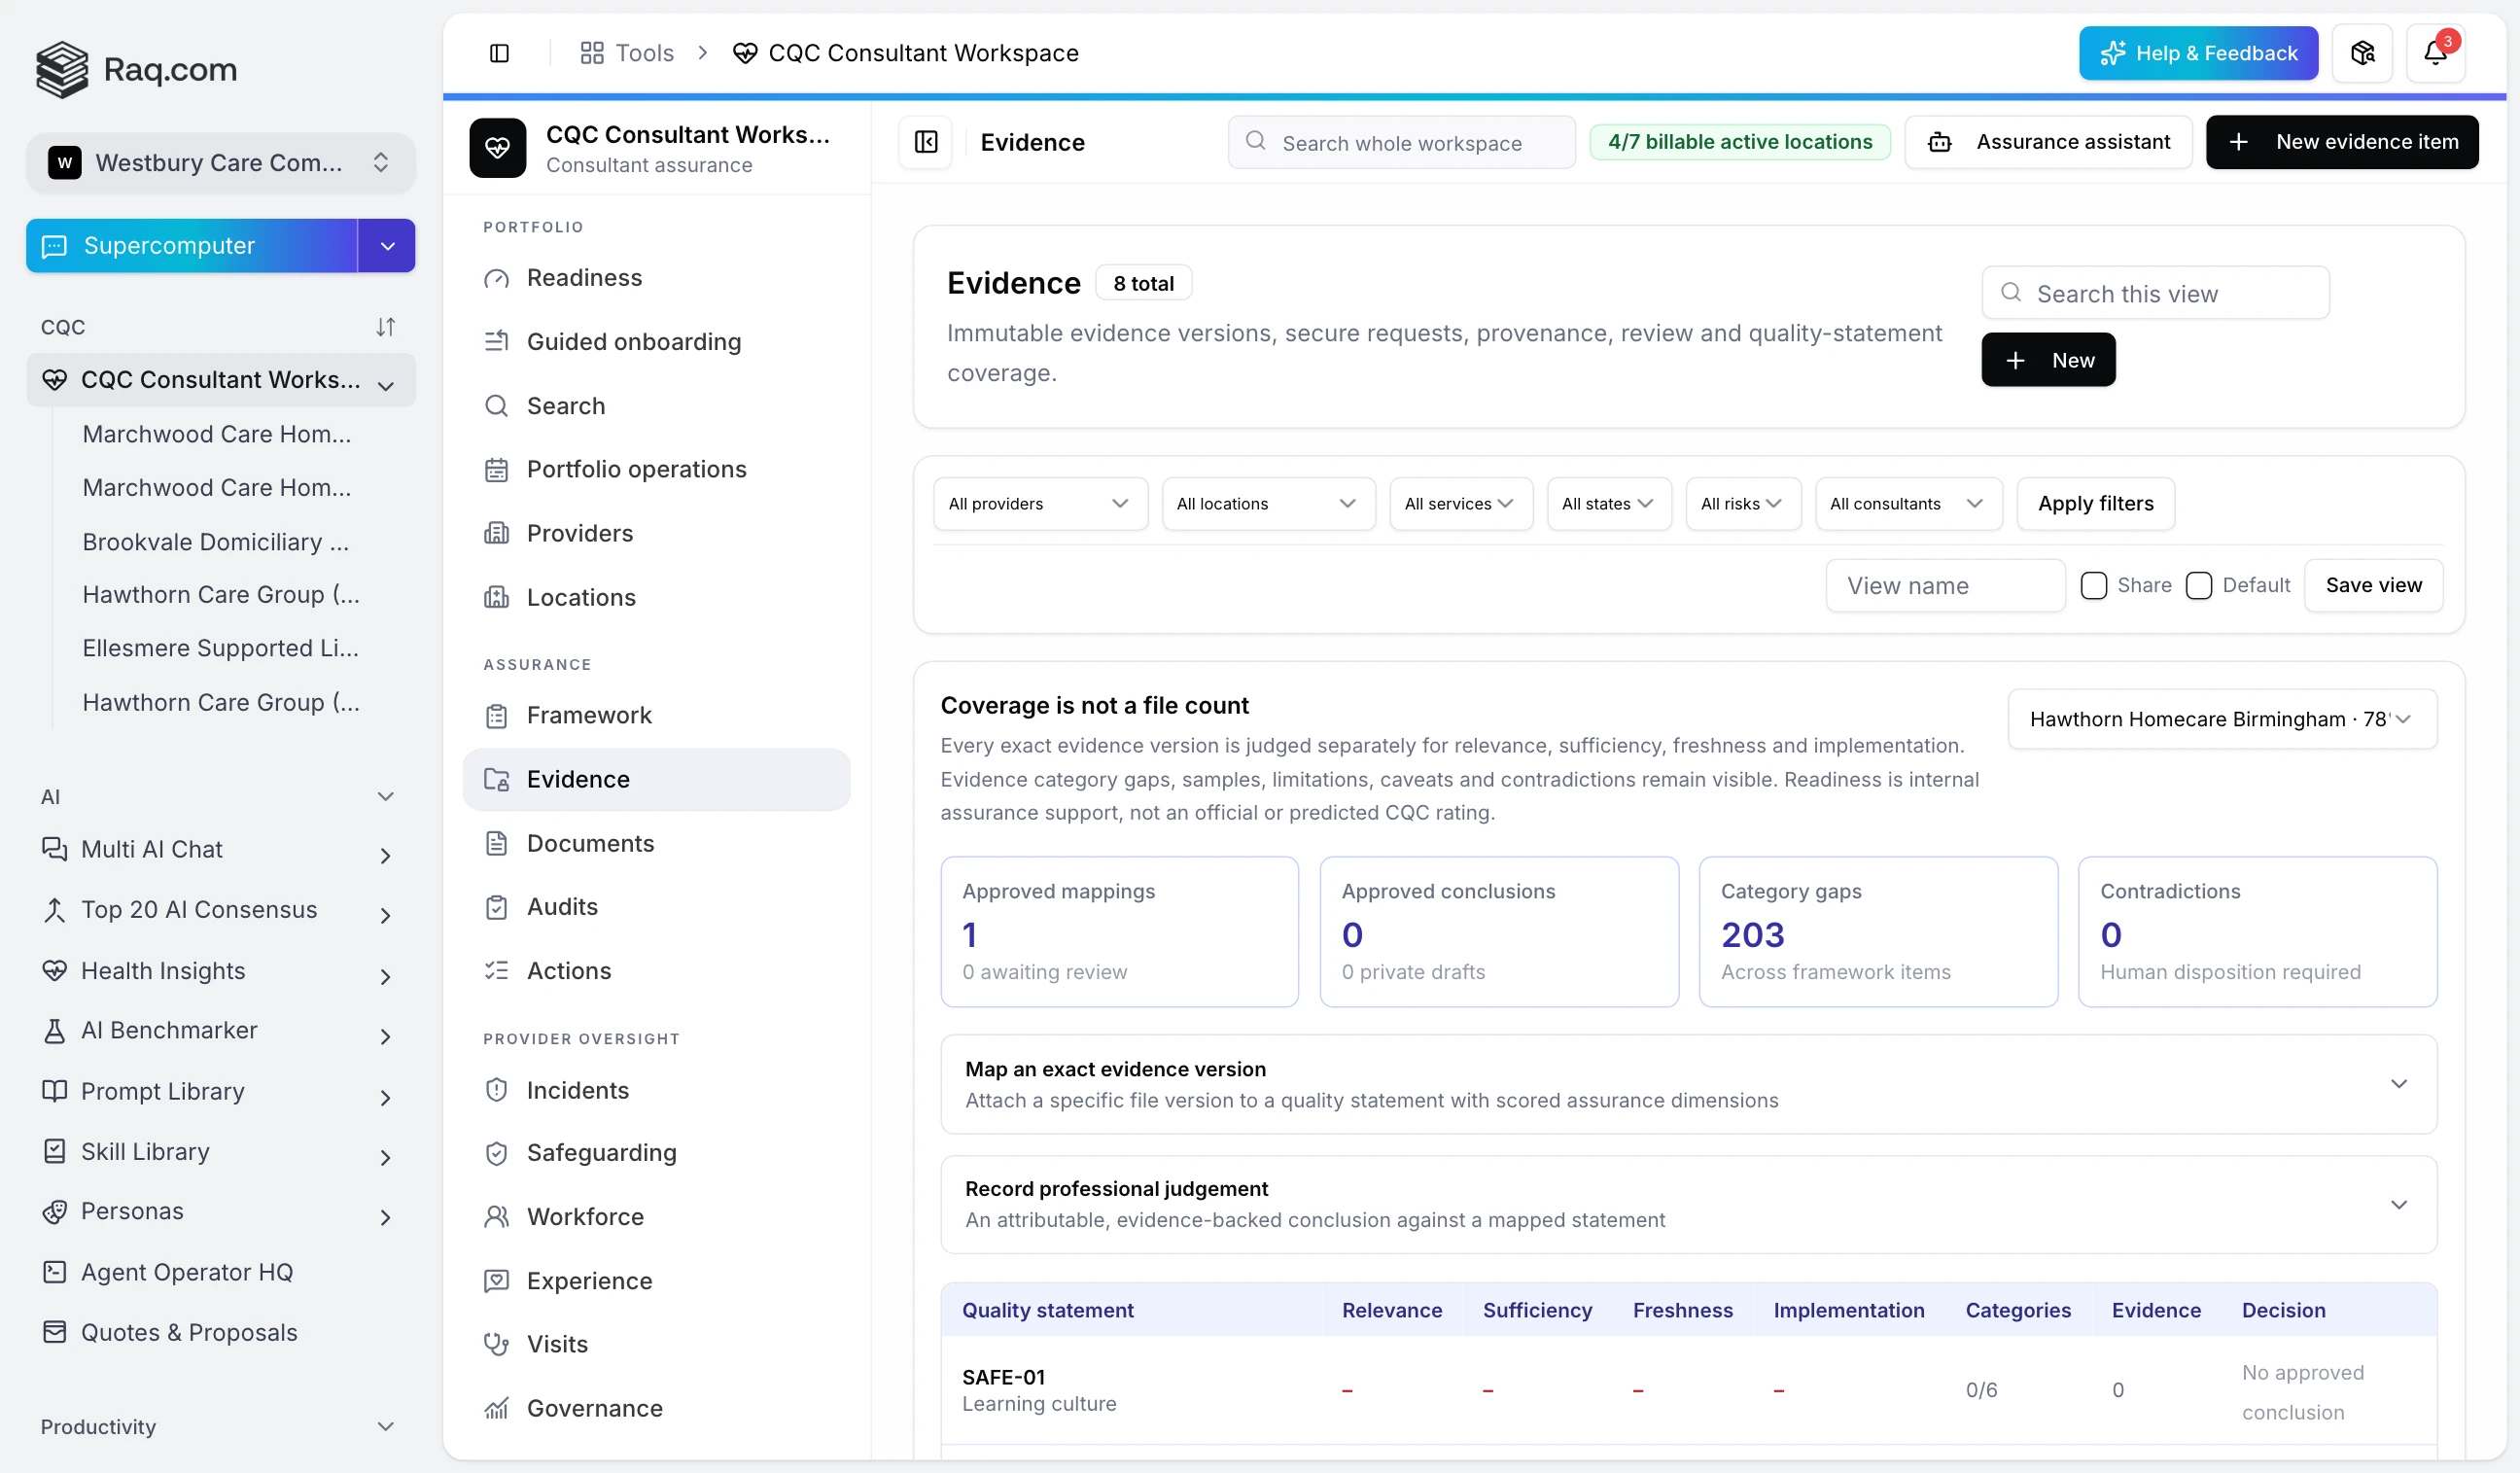The image size is (2520, 1473).
Task: Click the New button under Search this view
Action: tap(2048, 360)
